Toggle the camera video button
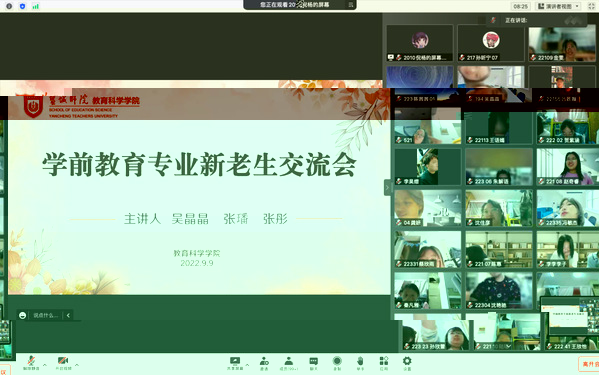The height and width of the screenshot is (375, 599). tap(63, 363)
